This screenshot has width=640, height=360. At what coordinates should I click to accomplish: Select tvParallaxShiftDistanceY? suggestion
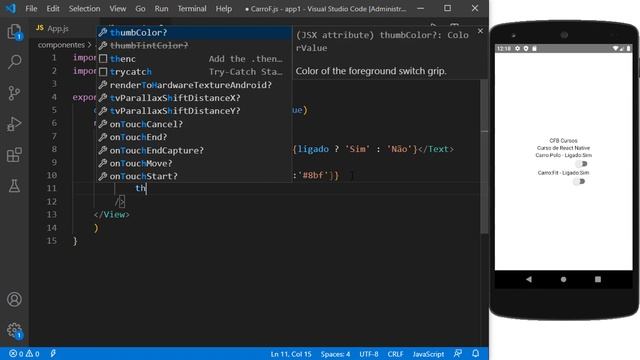tap(194, 111)
